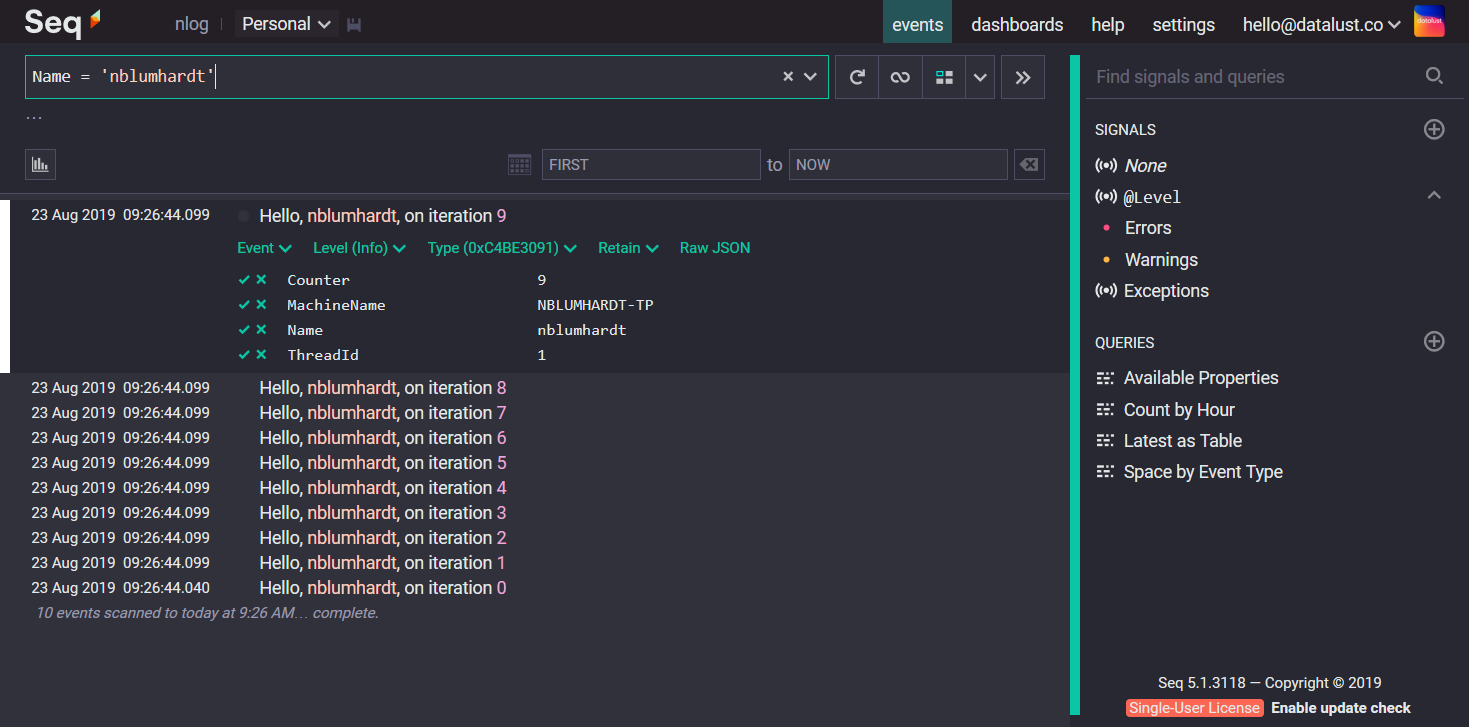
Task: Collapse the signals sidebar with double chevron
Action: coord(1022,77)
